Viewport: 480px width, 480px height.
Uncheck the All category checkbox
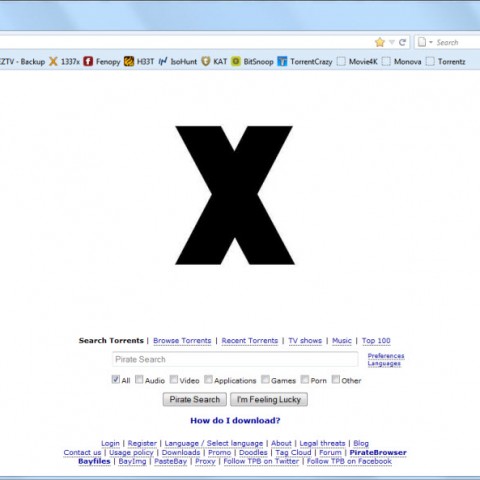point(115,379)
